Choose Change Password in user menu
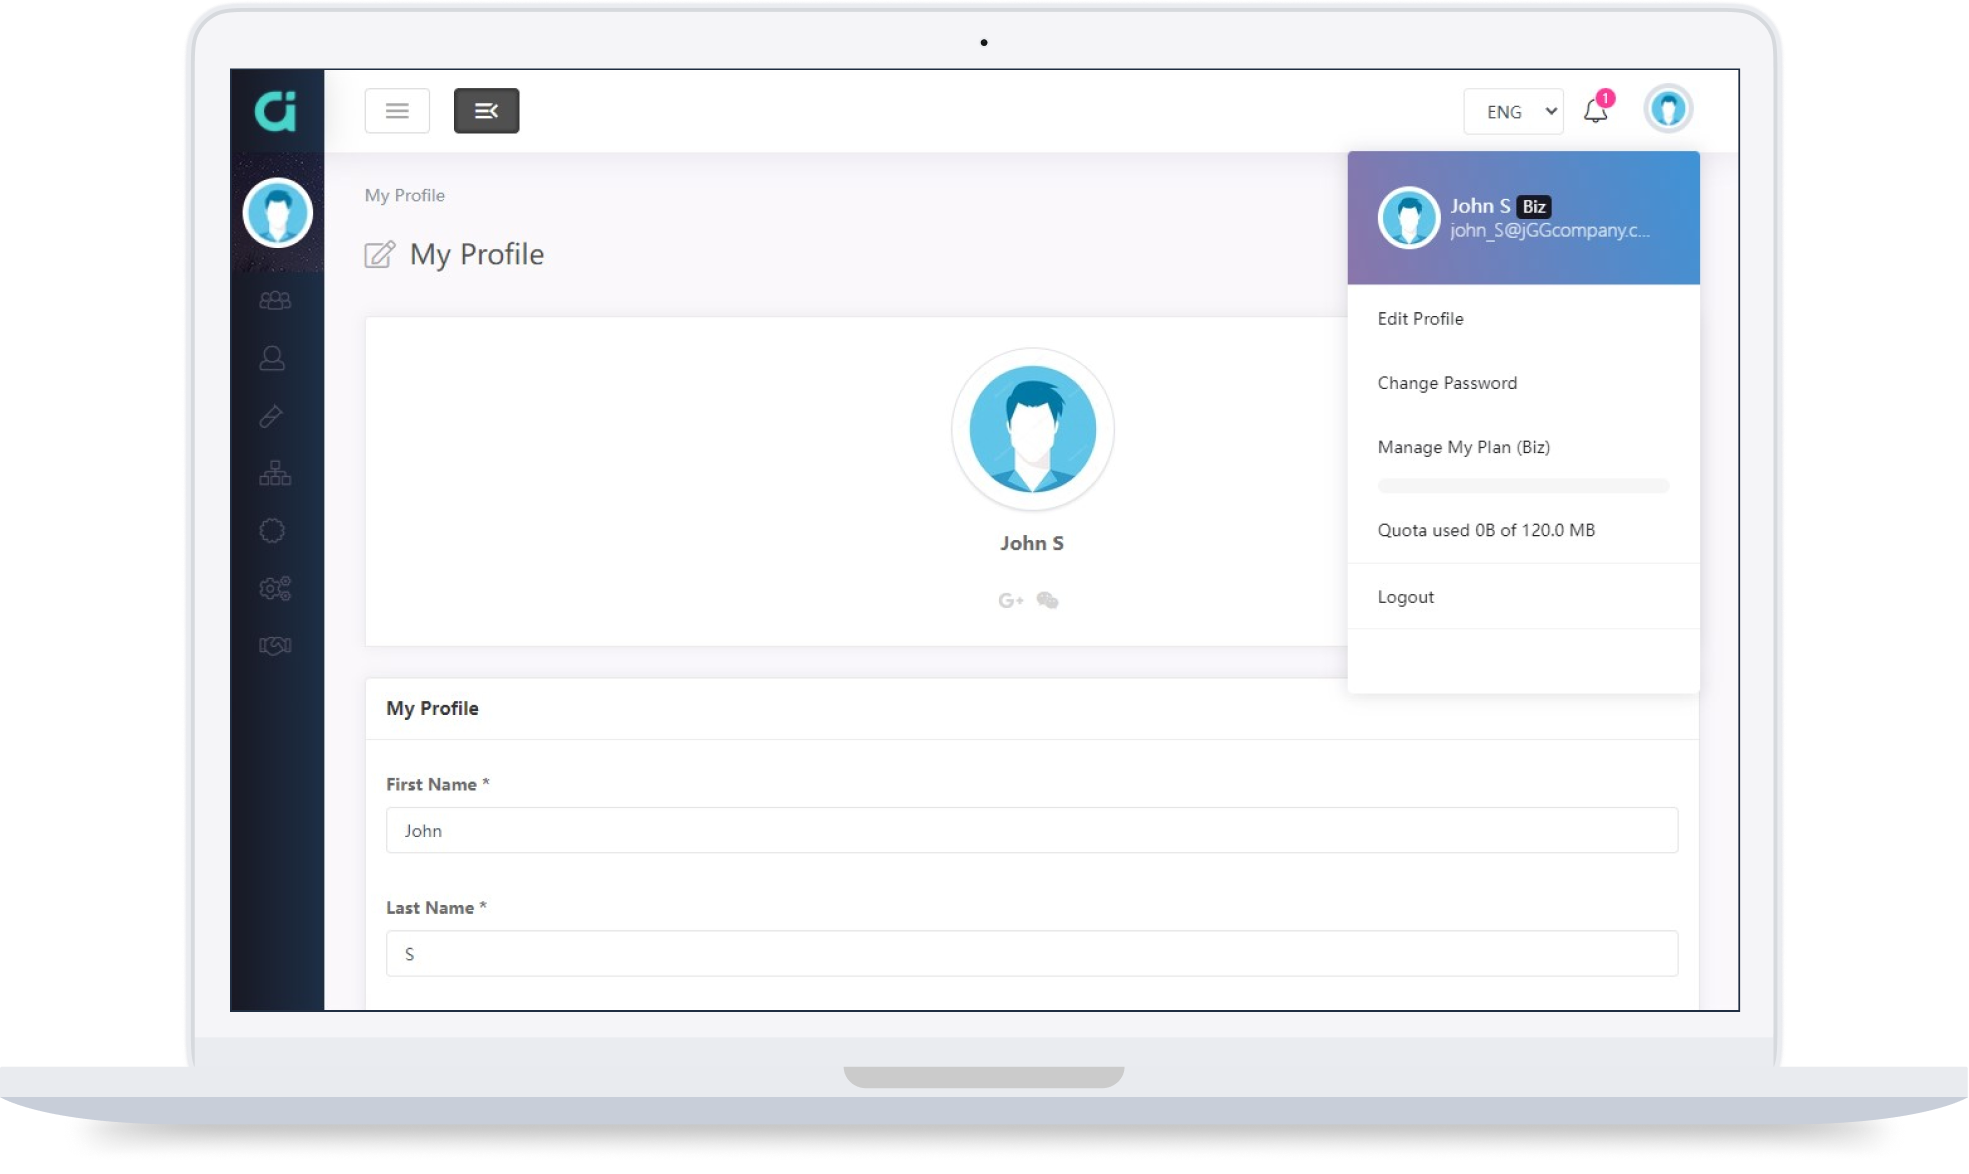1969x1174 pixels. (1446, 383)
